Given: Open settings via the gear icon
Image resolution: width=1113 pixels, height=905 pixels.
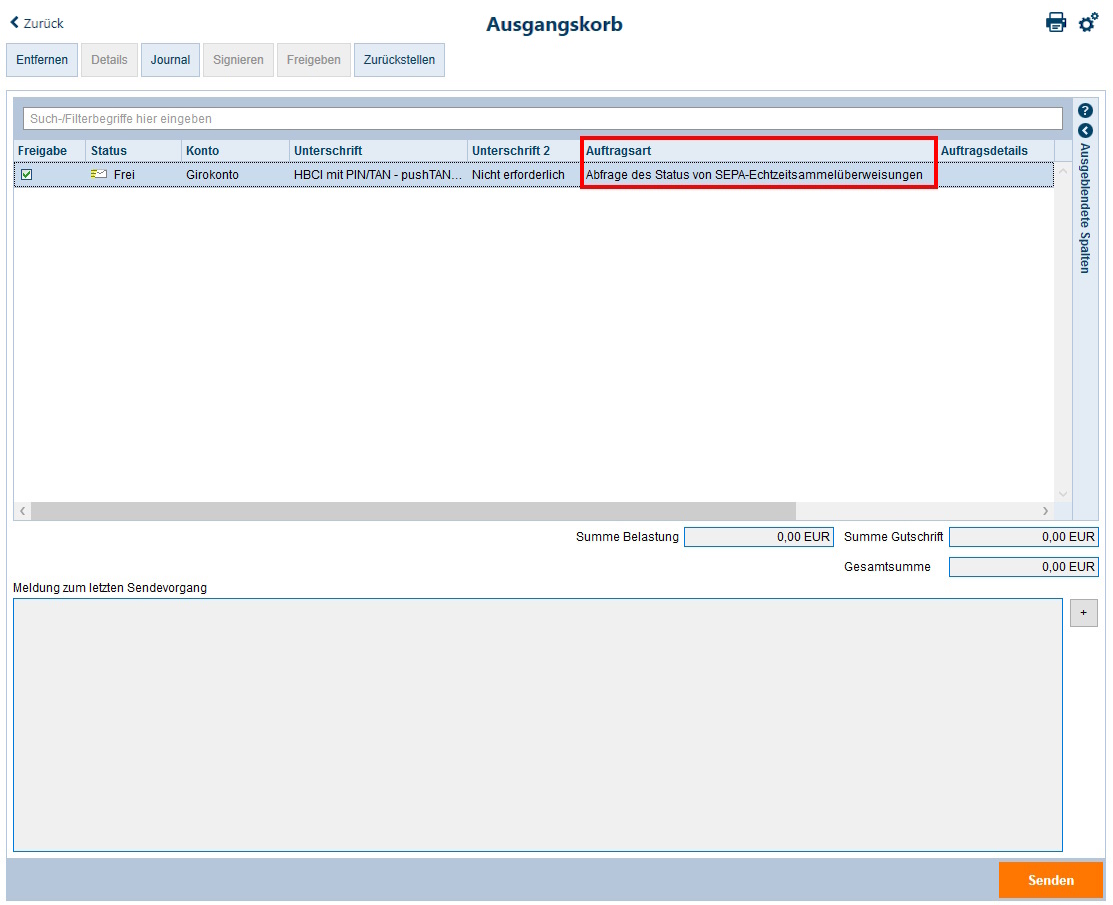Looking at the screenshot, I should [x=1088, y=22].
